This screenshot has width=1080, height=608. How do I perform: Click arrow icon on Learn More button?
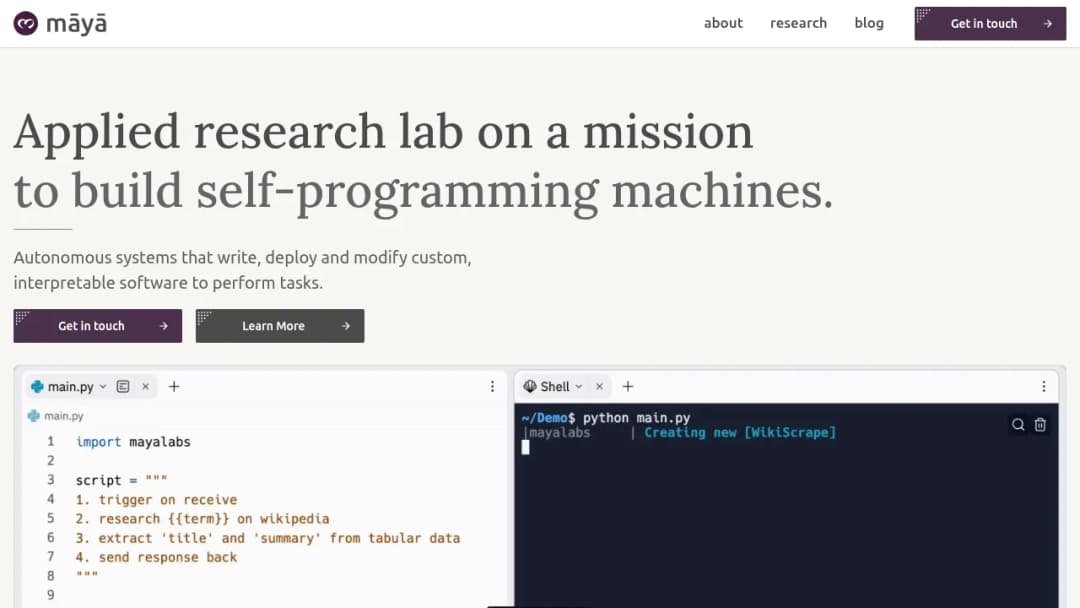click(x=346, y=326)
